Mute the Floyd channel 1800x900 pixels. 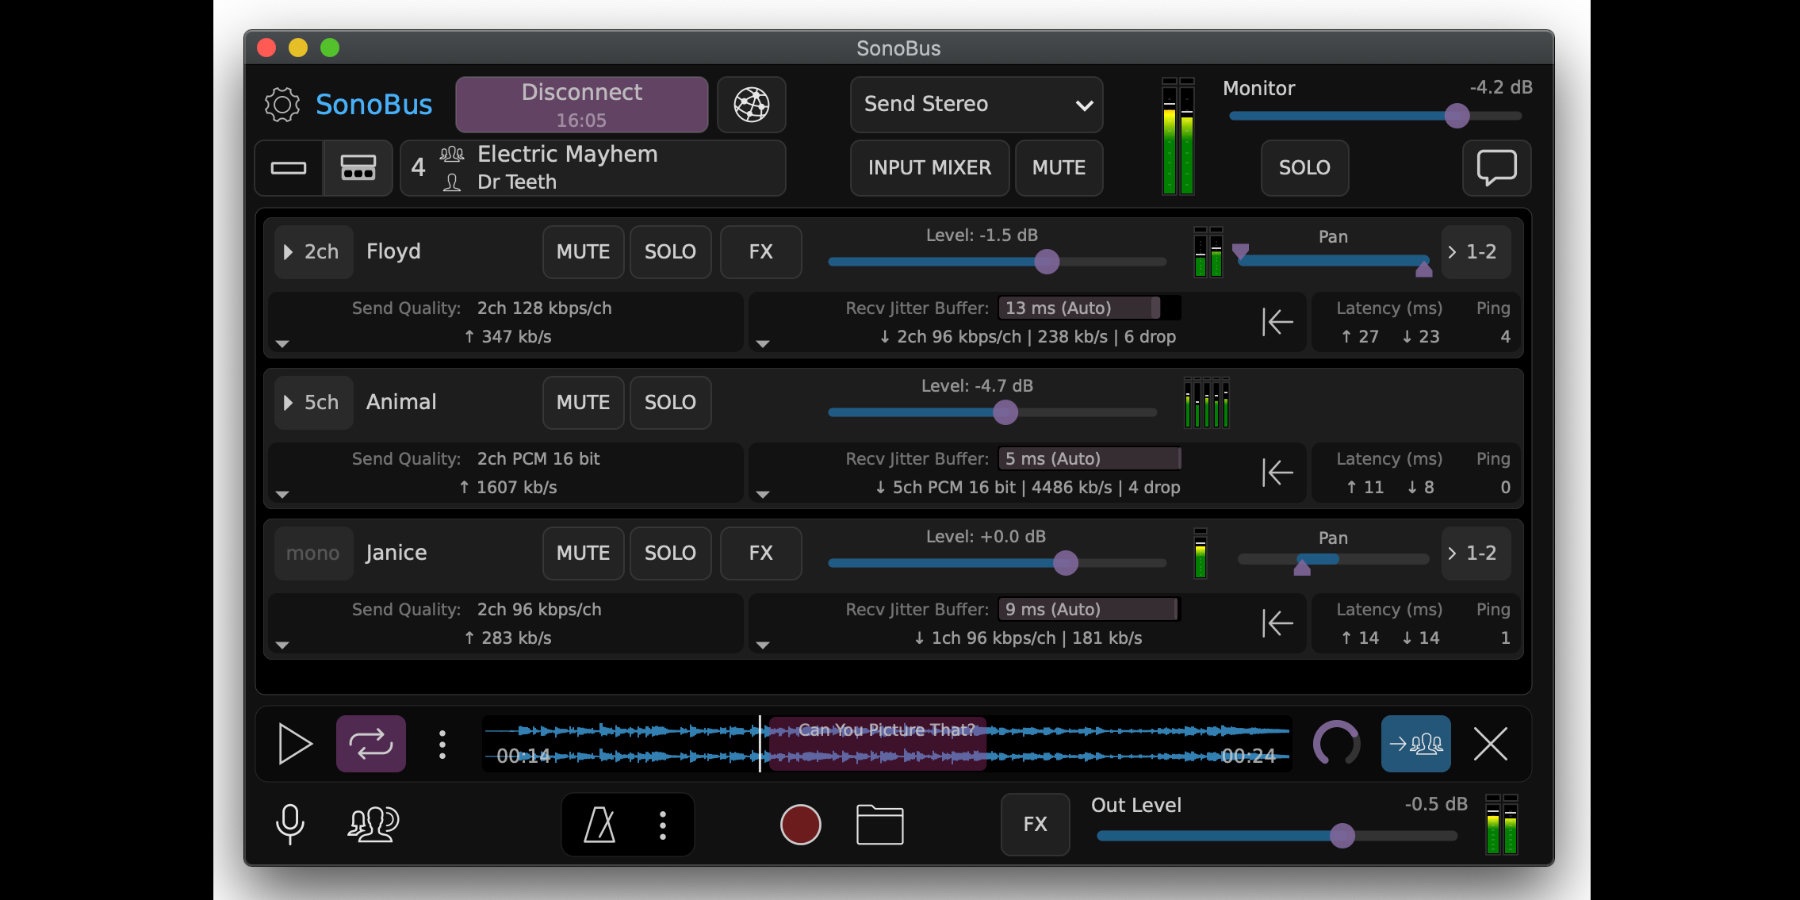click(583, 252)
